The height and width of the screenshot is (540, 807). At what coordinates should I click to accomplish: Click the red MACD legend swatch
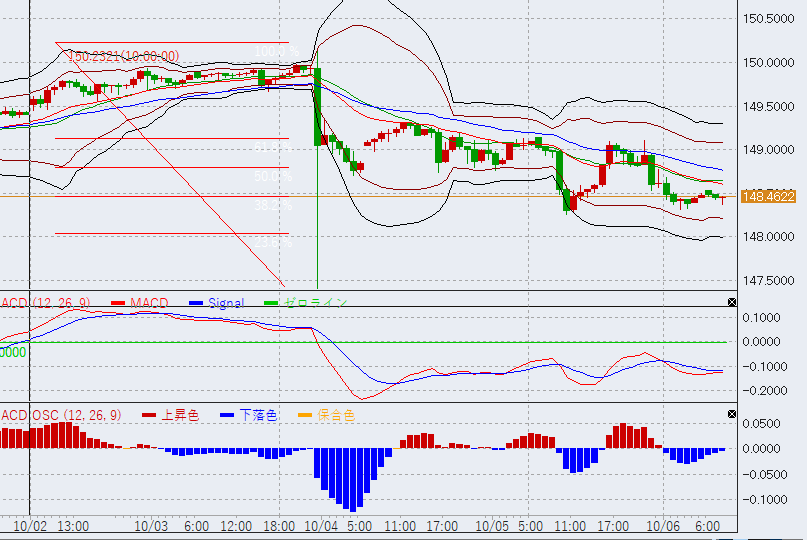point(117,303)
